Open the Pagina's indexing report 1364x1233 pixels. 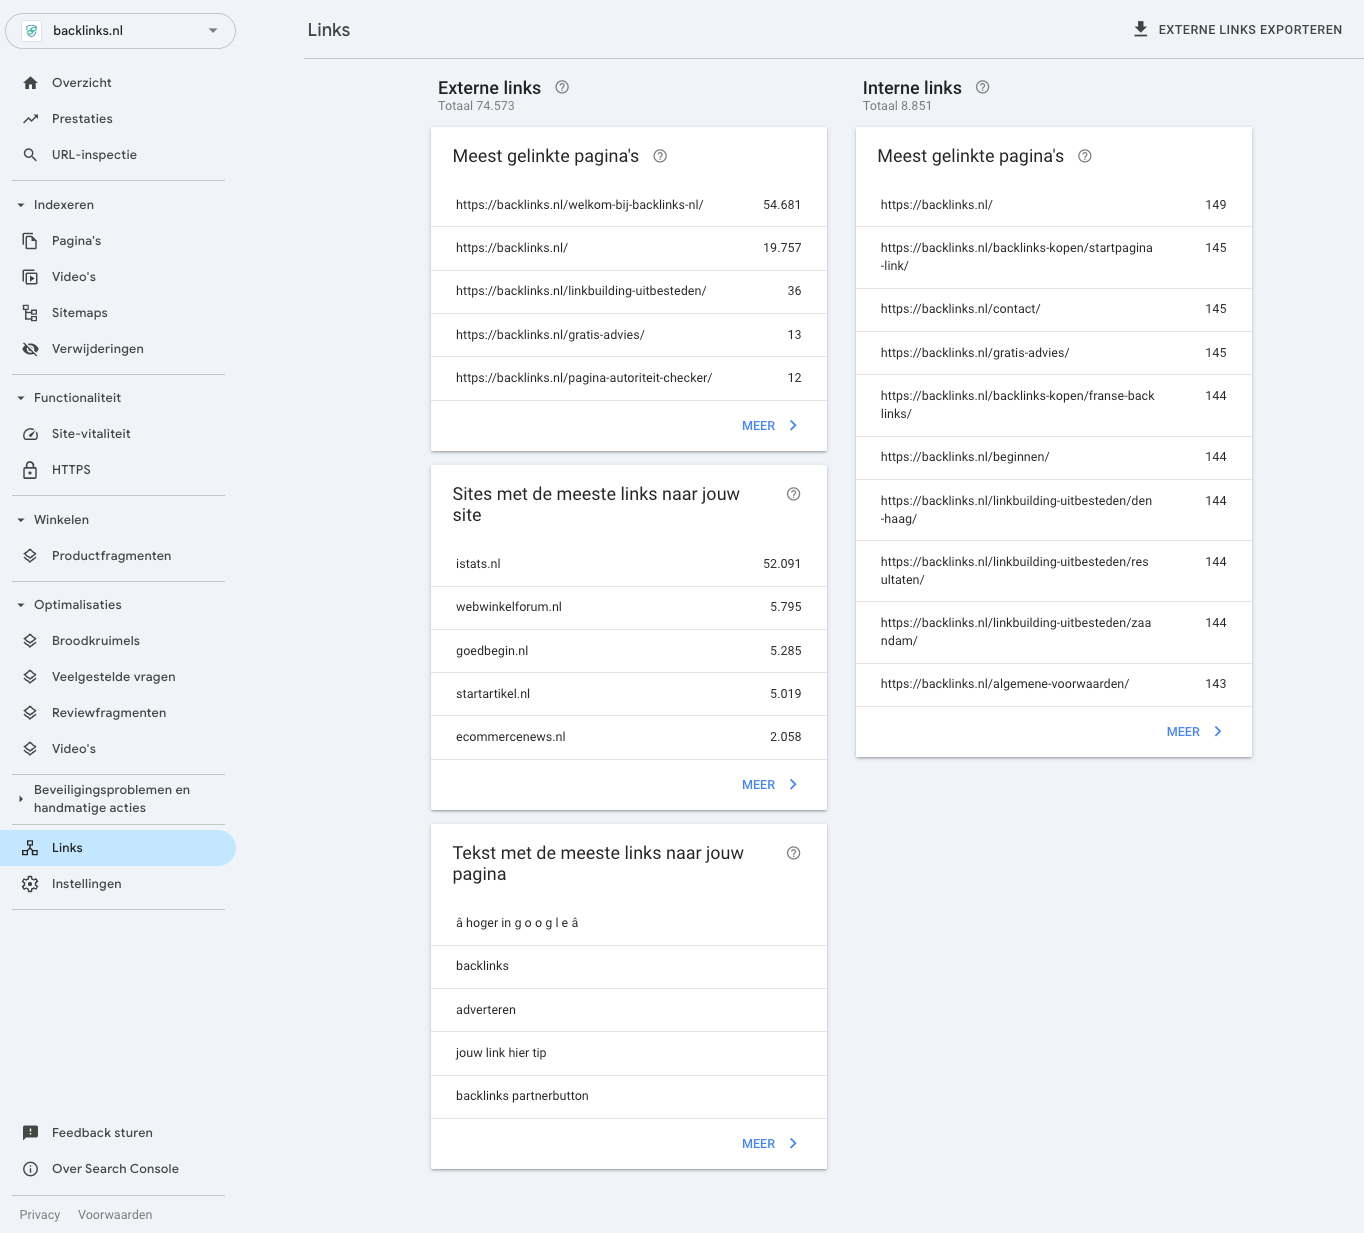pos(77,240)
